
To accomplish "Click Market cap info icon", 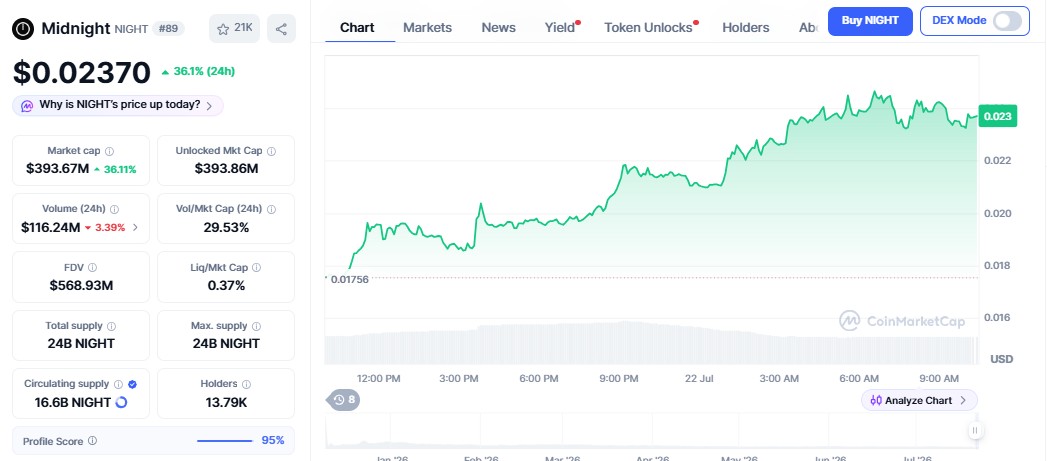I will [x=110, y=152].
